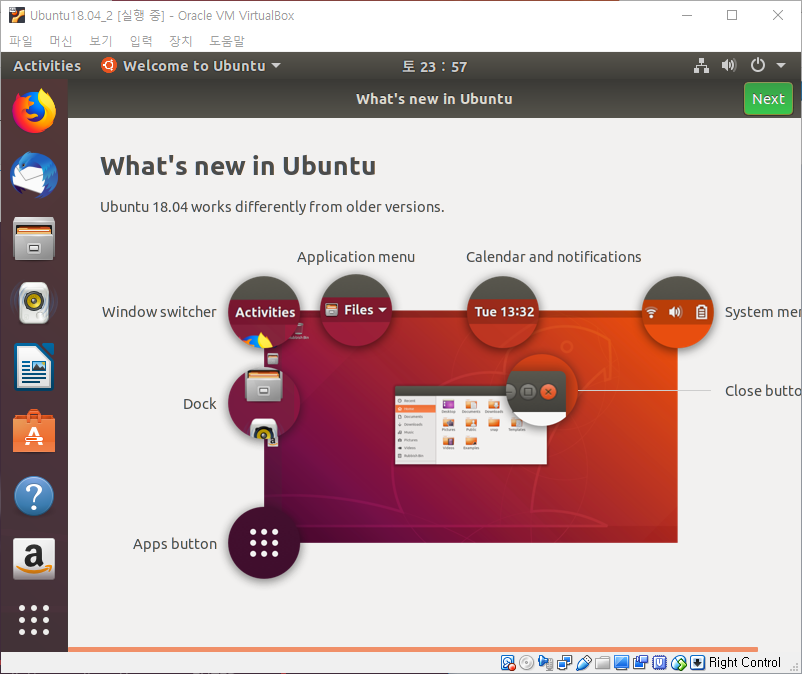Click the Ubuntu 18.04 works differently text
Image resolution: width=802 pixels, height=674 pixels.
pos(272,207)
